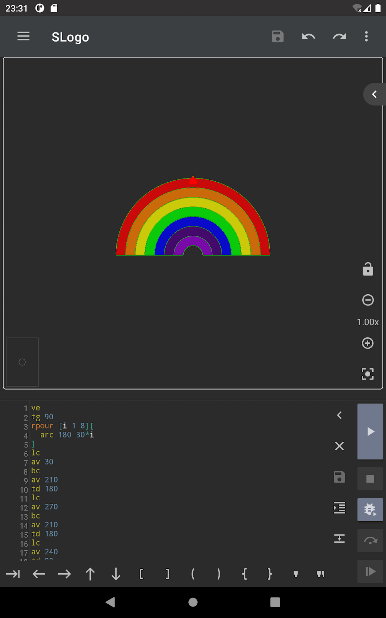The image size is (386, 618).
Task: Save the project from the top toolbar
Action: (278, 37)
